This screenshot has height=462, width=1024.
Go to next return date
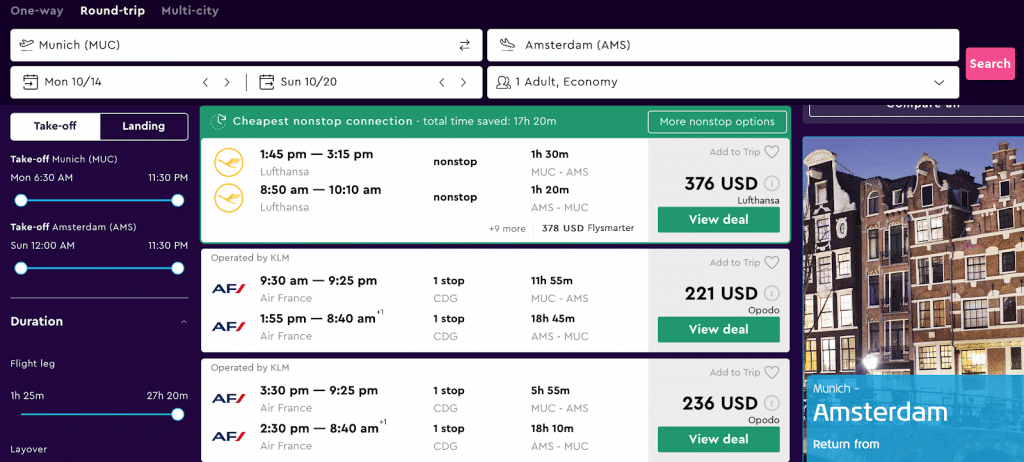[x=463, y=82]
